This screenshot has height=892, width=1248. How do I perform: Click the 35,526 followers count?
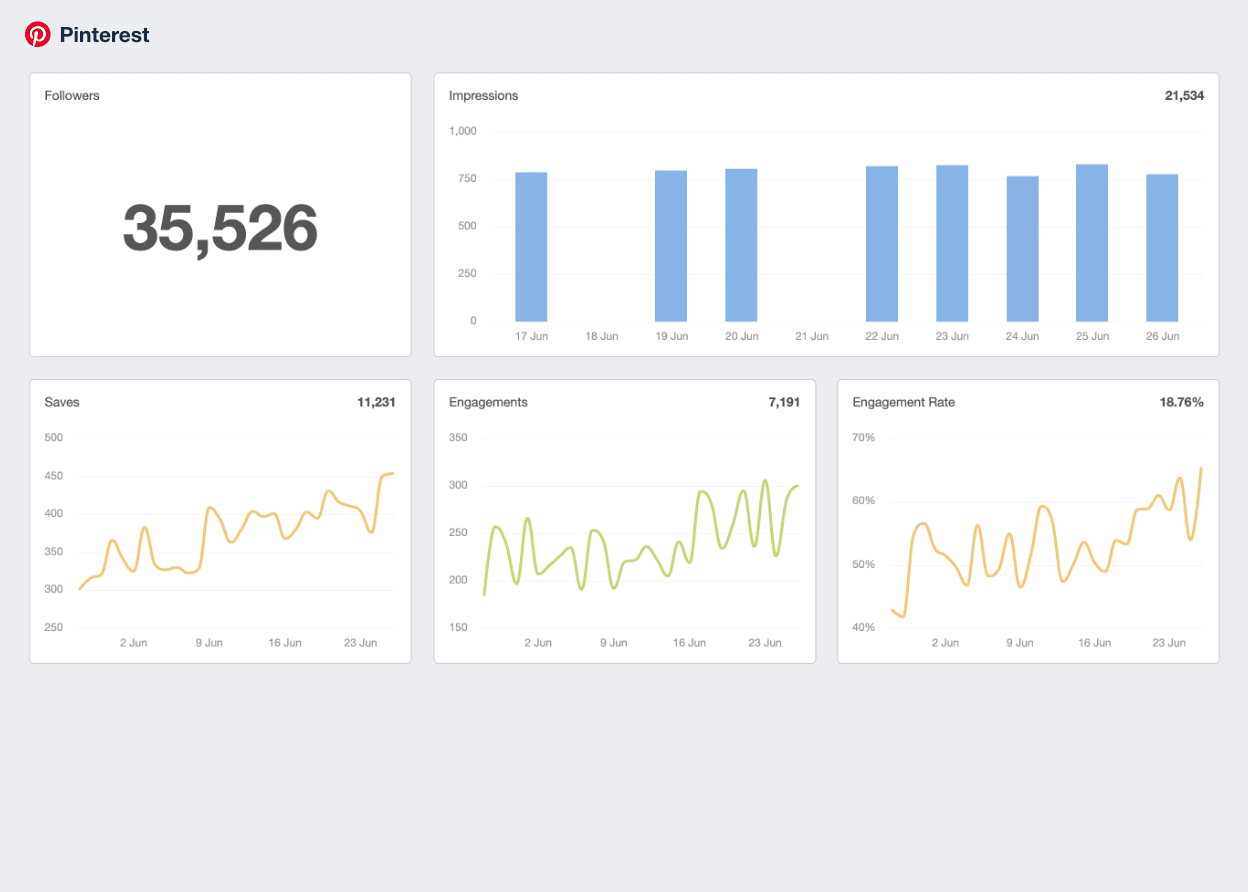[220, 226]
